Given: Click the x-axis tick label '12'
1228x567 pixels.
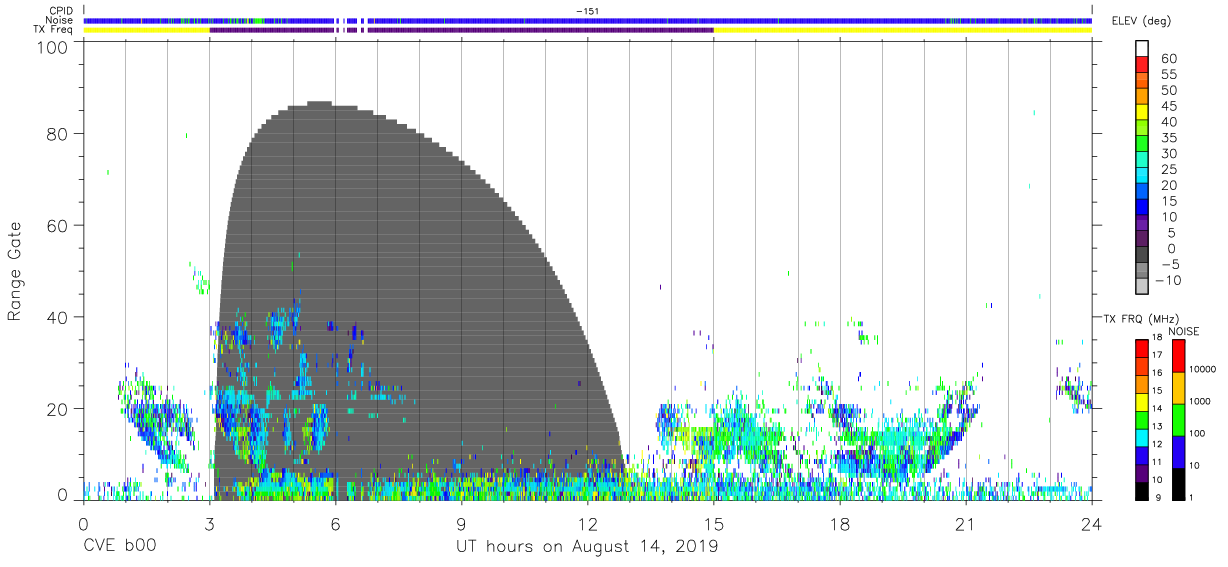Looking at the screenshot, I should point(587,523).
